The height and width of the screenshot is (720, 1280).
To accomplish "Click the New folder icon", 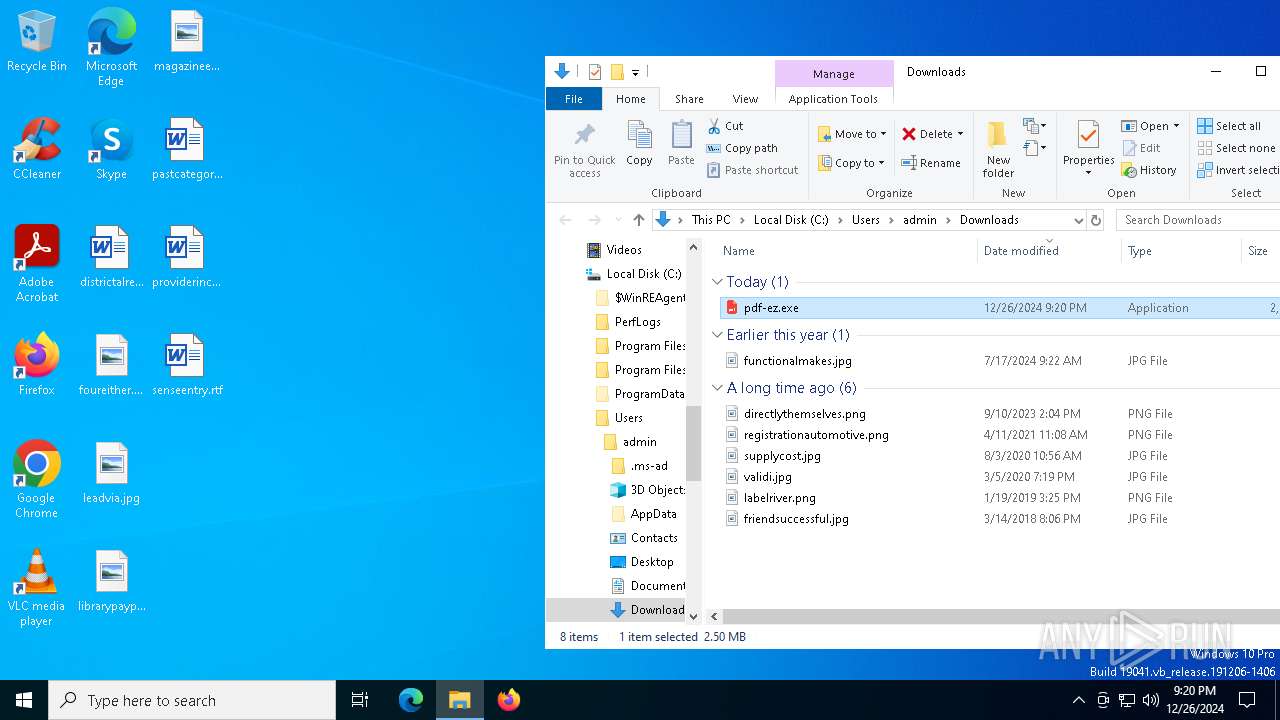I will click(x=998, y=149).
